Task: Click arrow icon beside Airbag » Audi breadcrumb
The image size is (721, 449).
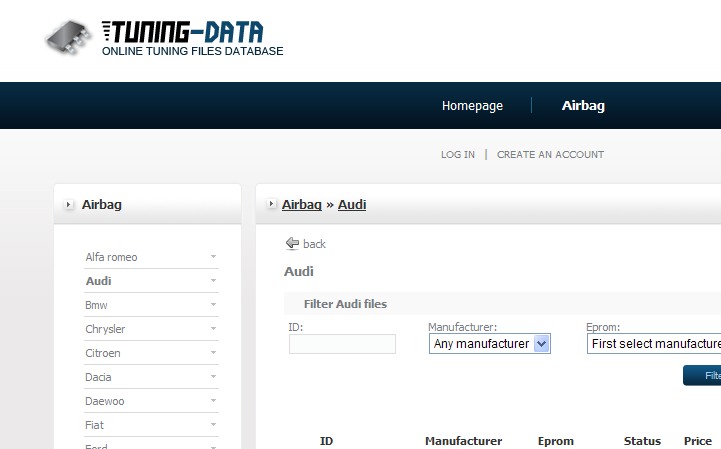Action: 271,205
